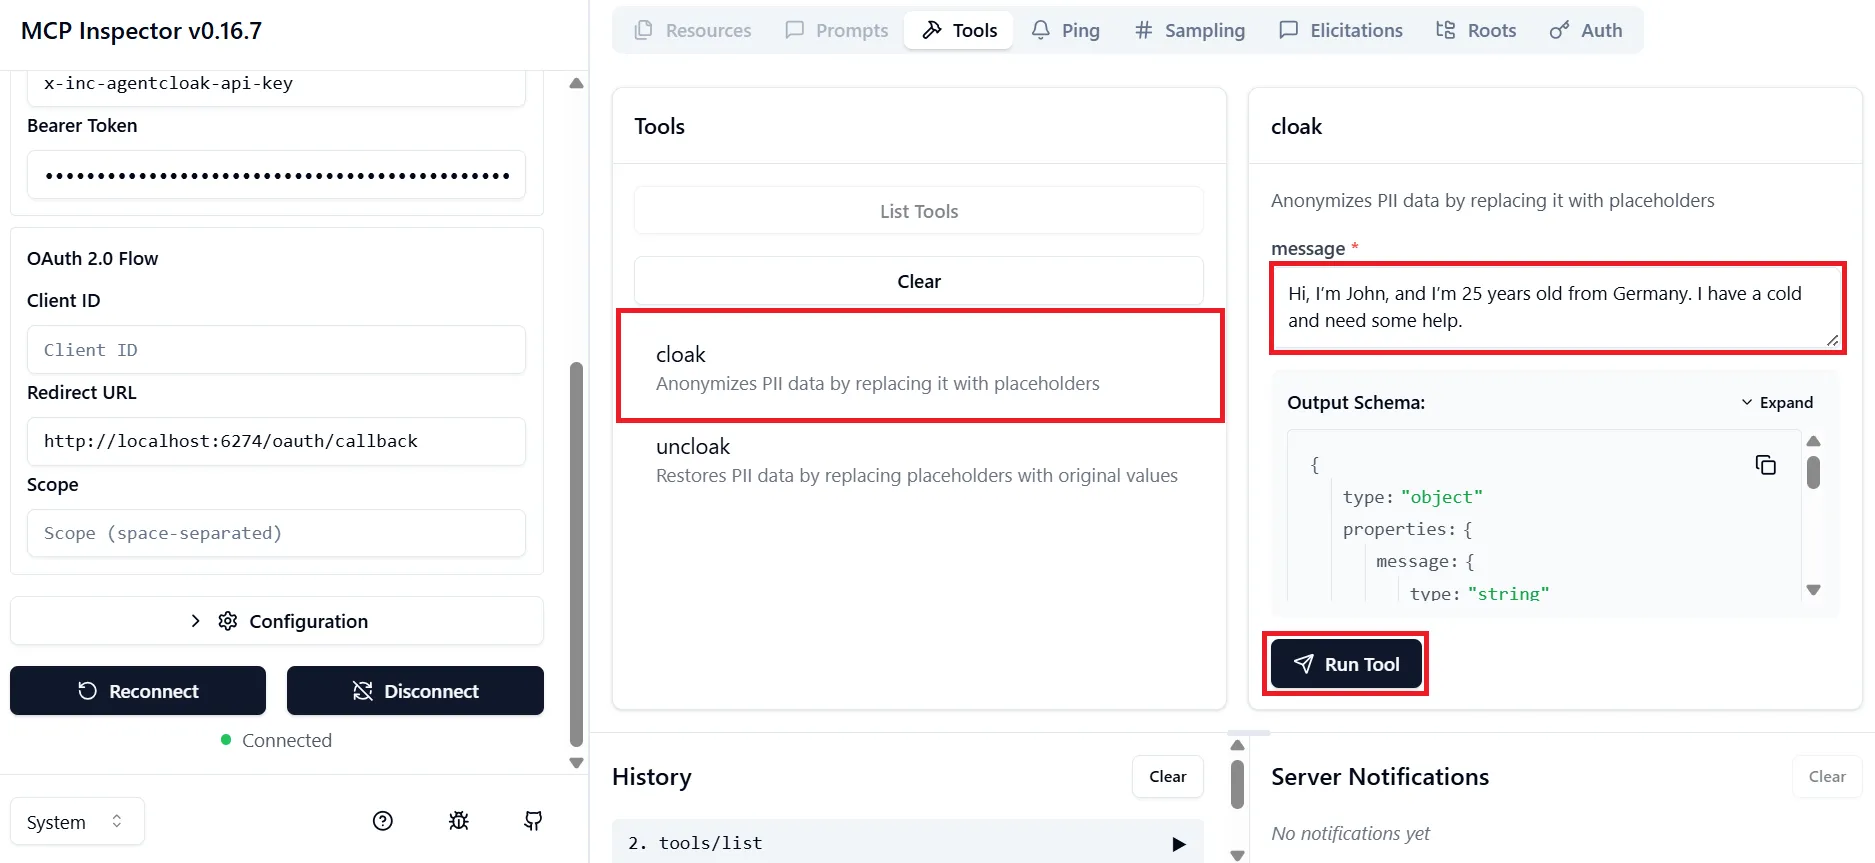The width and height of the screenshot is (1875, 863).
Task: Open the Auth tab
Action: tap(1586, 30)
